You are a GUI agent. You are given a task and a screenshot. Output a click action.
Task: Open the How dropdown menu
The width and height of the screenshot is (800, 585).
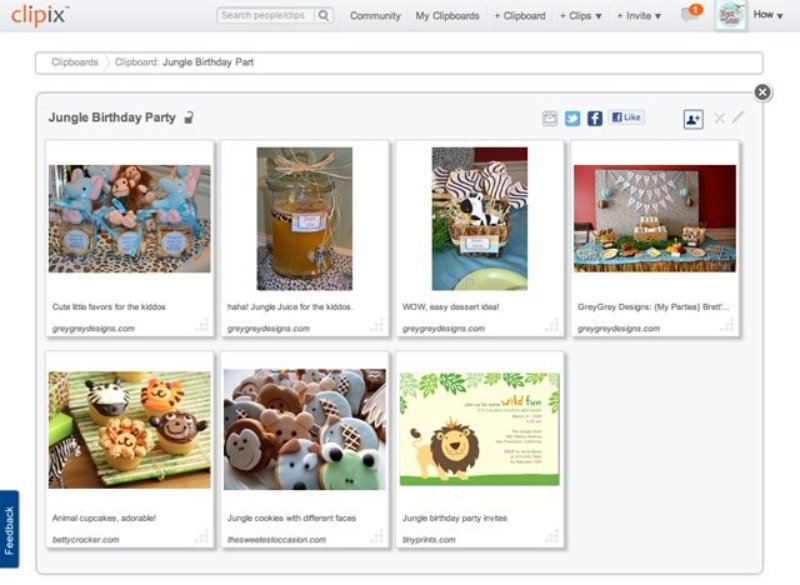(x=768, y=16)
